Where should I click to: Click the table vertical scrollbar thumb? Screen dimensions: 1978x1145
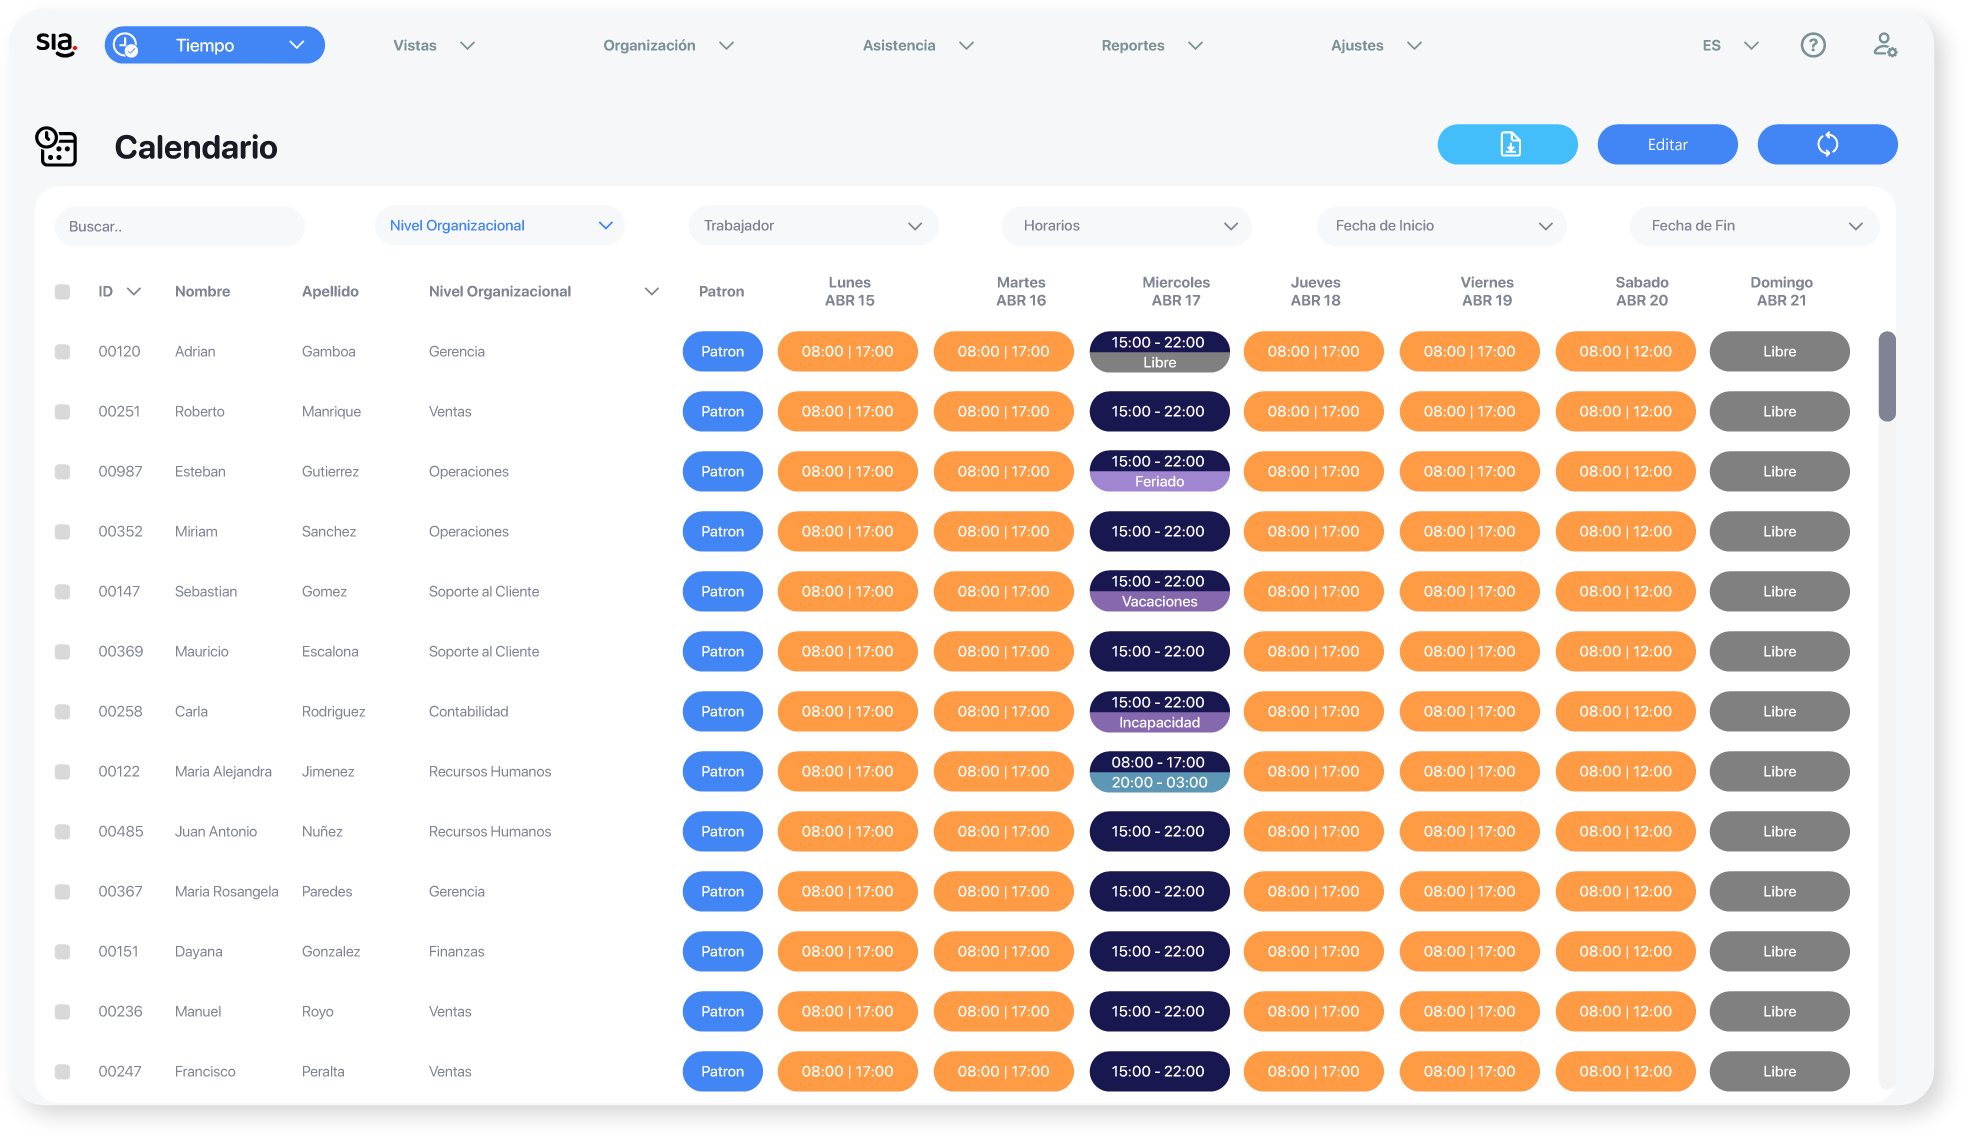(x=1887, y=377)
